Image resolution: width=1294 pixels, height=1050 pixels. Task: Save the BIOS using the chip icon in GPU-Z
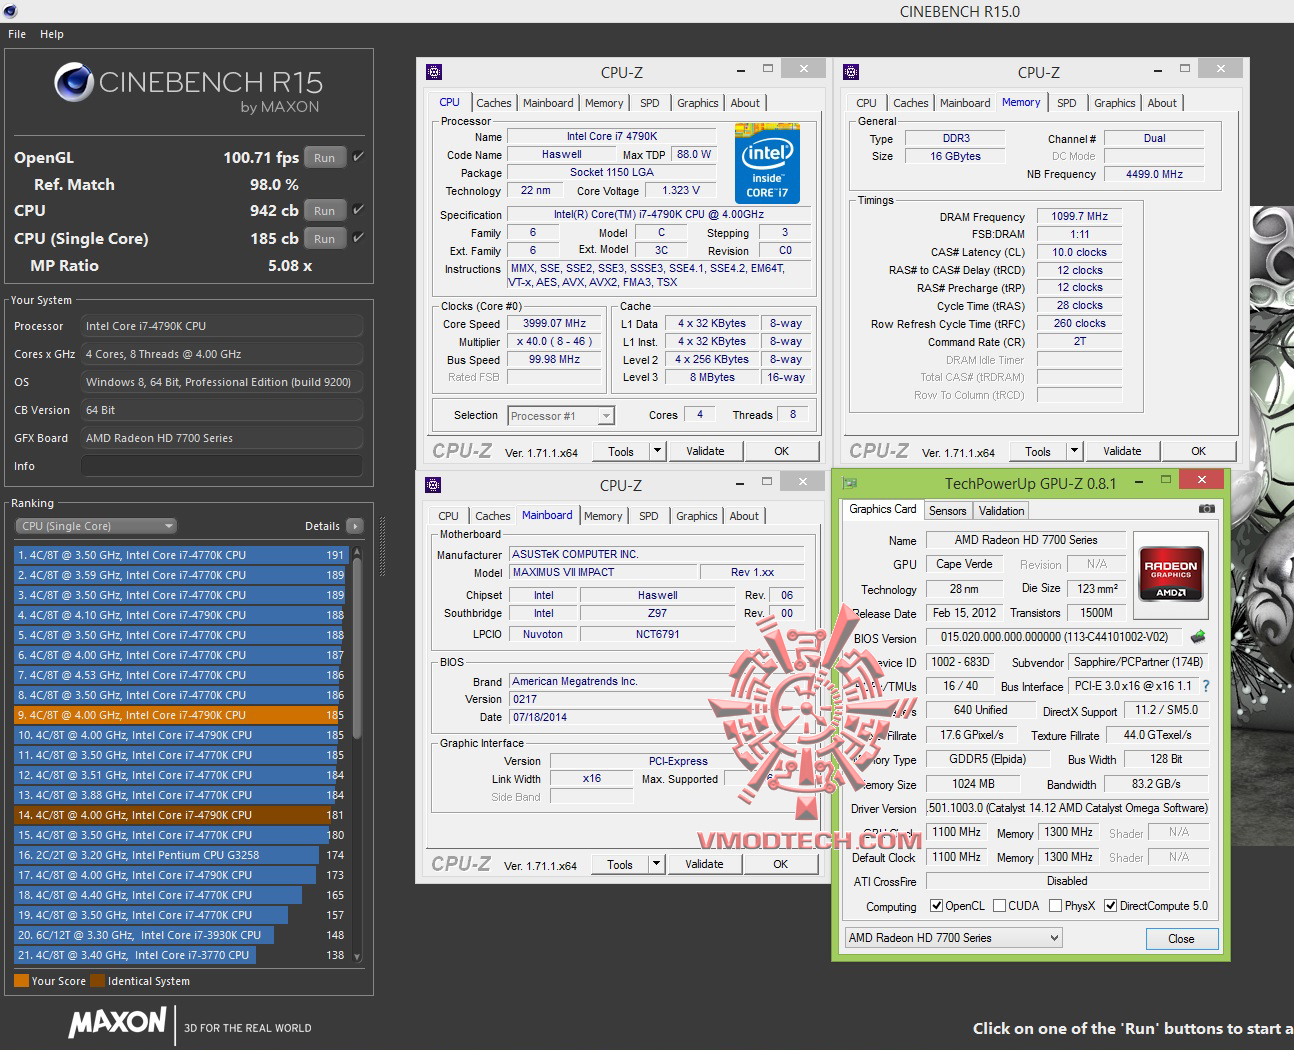pos(1198,636)
